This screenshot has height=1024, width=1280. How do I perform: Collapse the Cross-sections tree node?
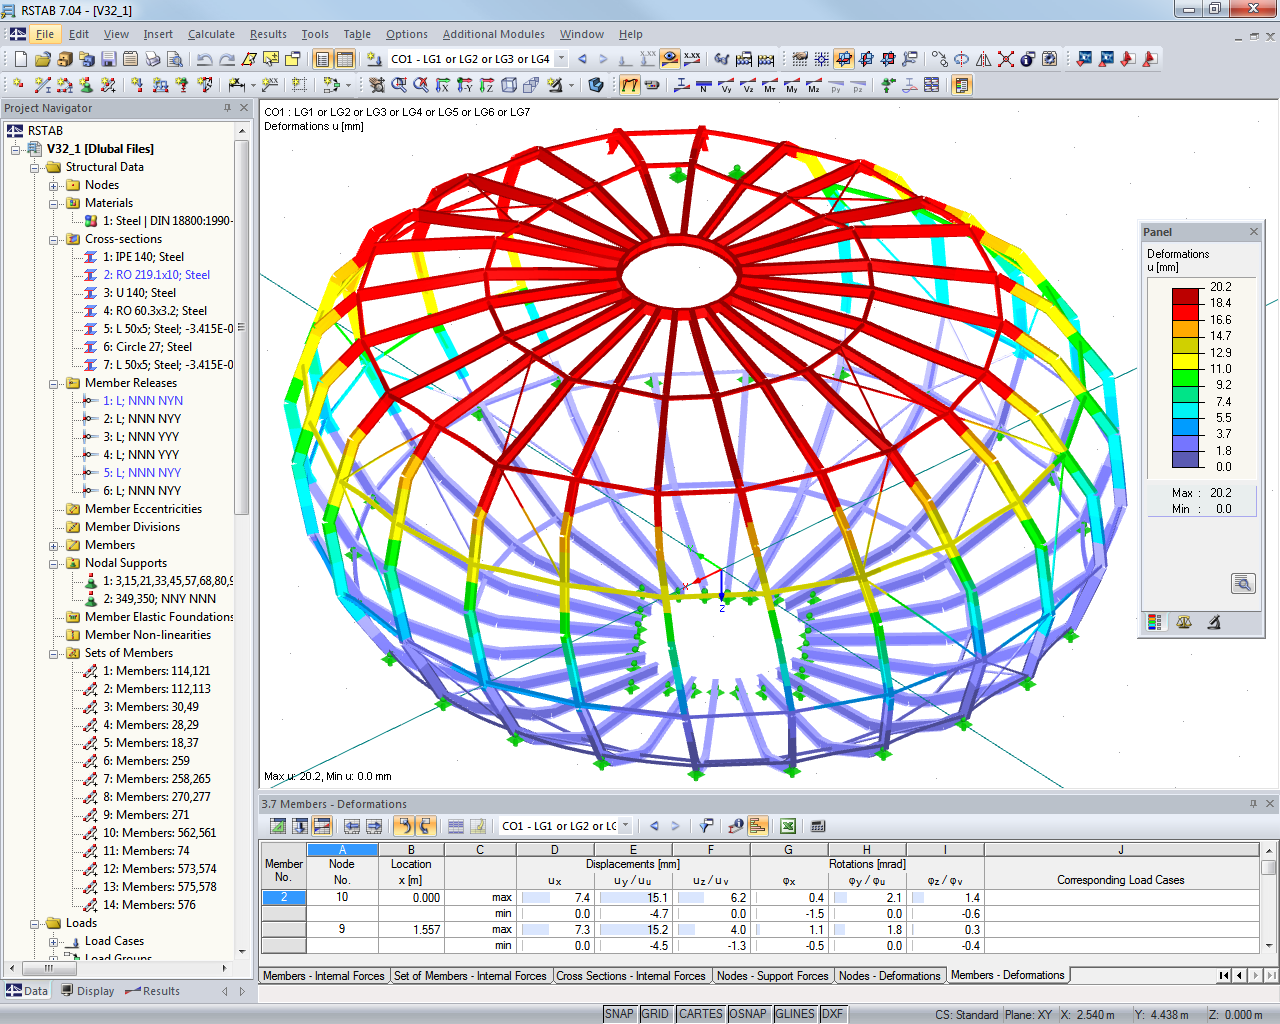[x=54, y=239]
